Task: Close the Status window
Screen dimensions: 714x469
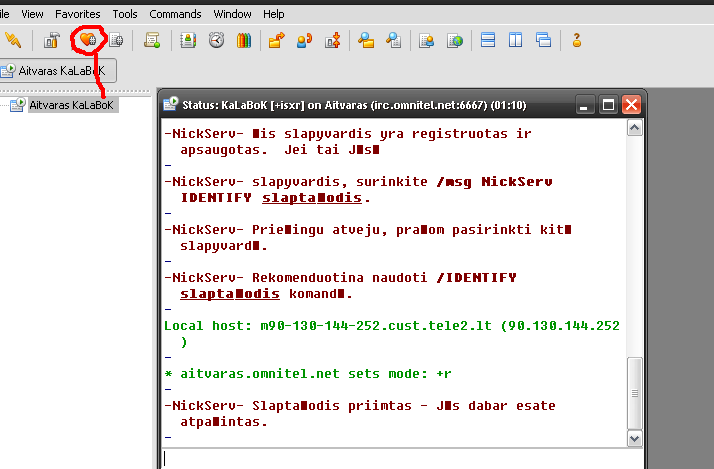Action: 632,105
